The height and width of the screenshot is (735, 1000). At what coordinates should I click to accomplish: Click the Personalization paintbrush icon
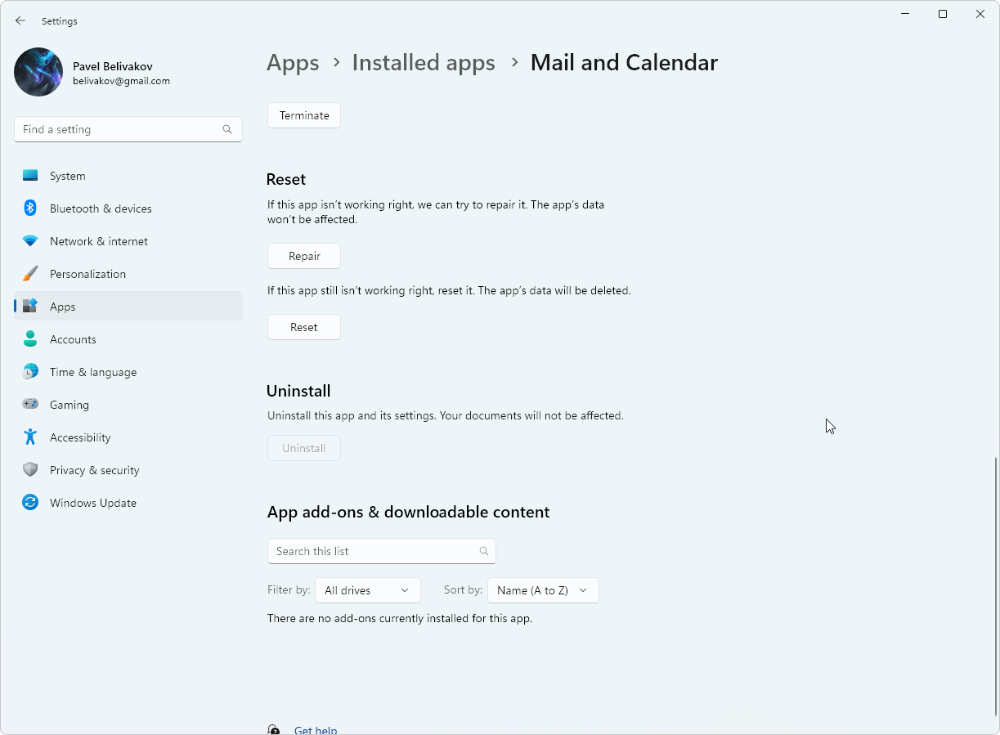30,273
